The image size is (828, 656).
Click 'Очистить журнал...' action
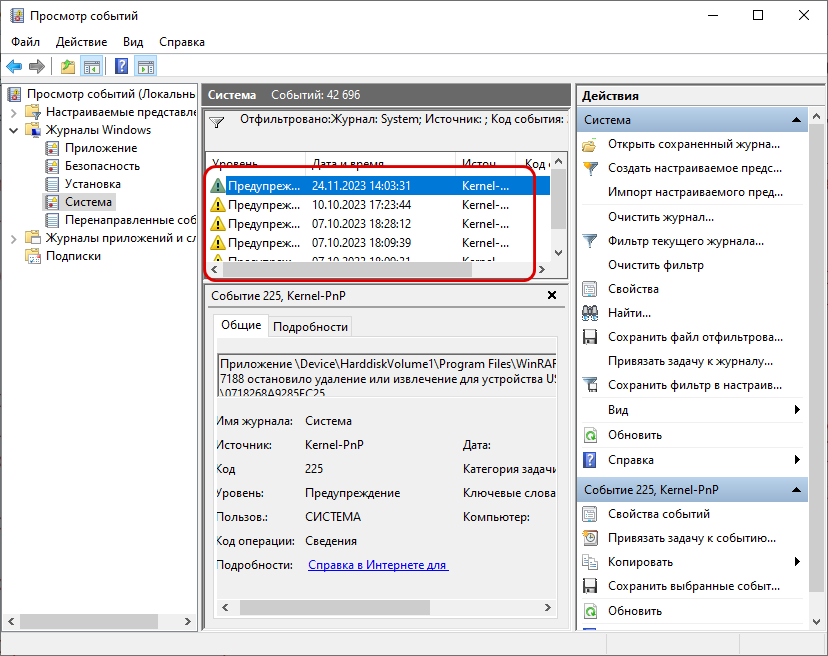click(660, 217)
